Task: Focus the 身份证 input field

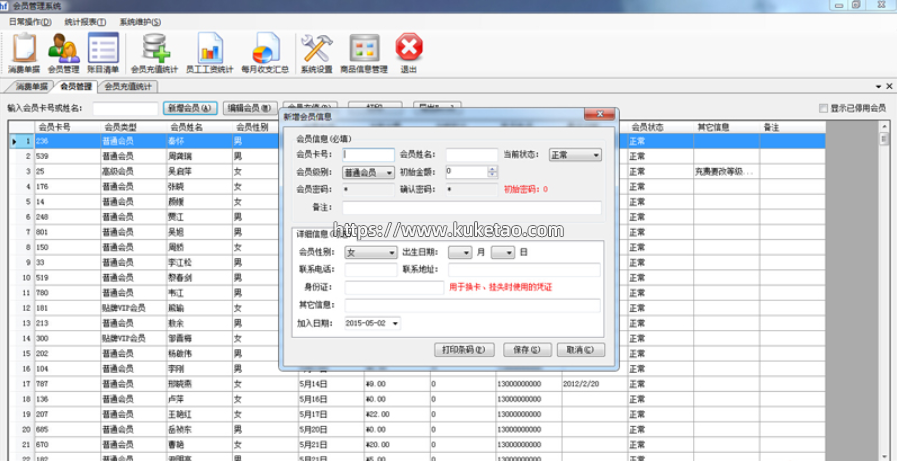Action: tap(394, 288)
